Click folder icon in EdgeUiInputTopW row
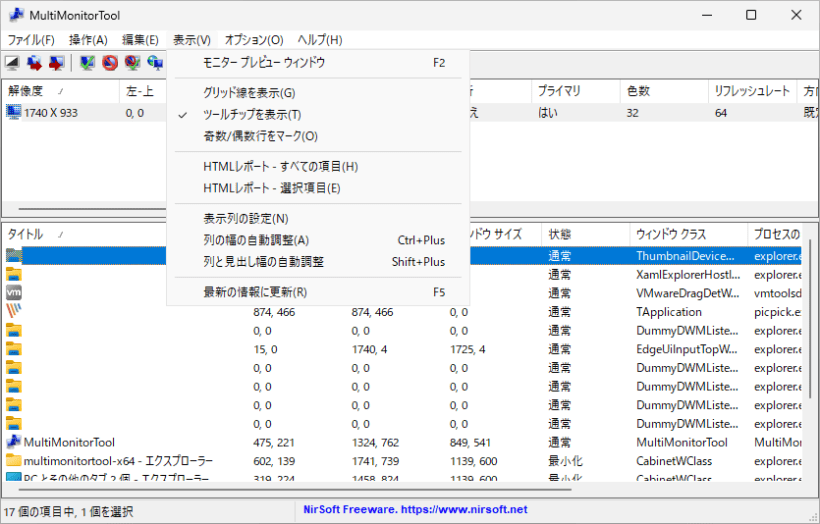Image resolution: width=820 pixels, height=524 pixels. (x=14, y=349)
